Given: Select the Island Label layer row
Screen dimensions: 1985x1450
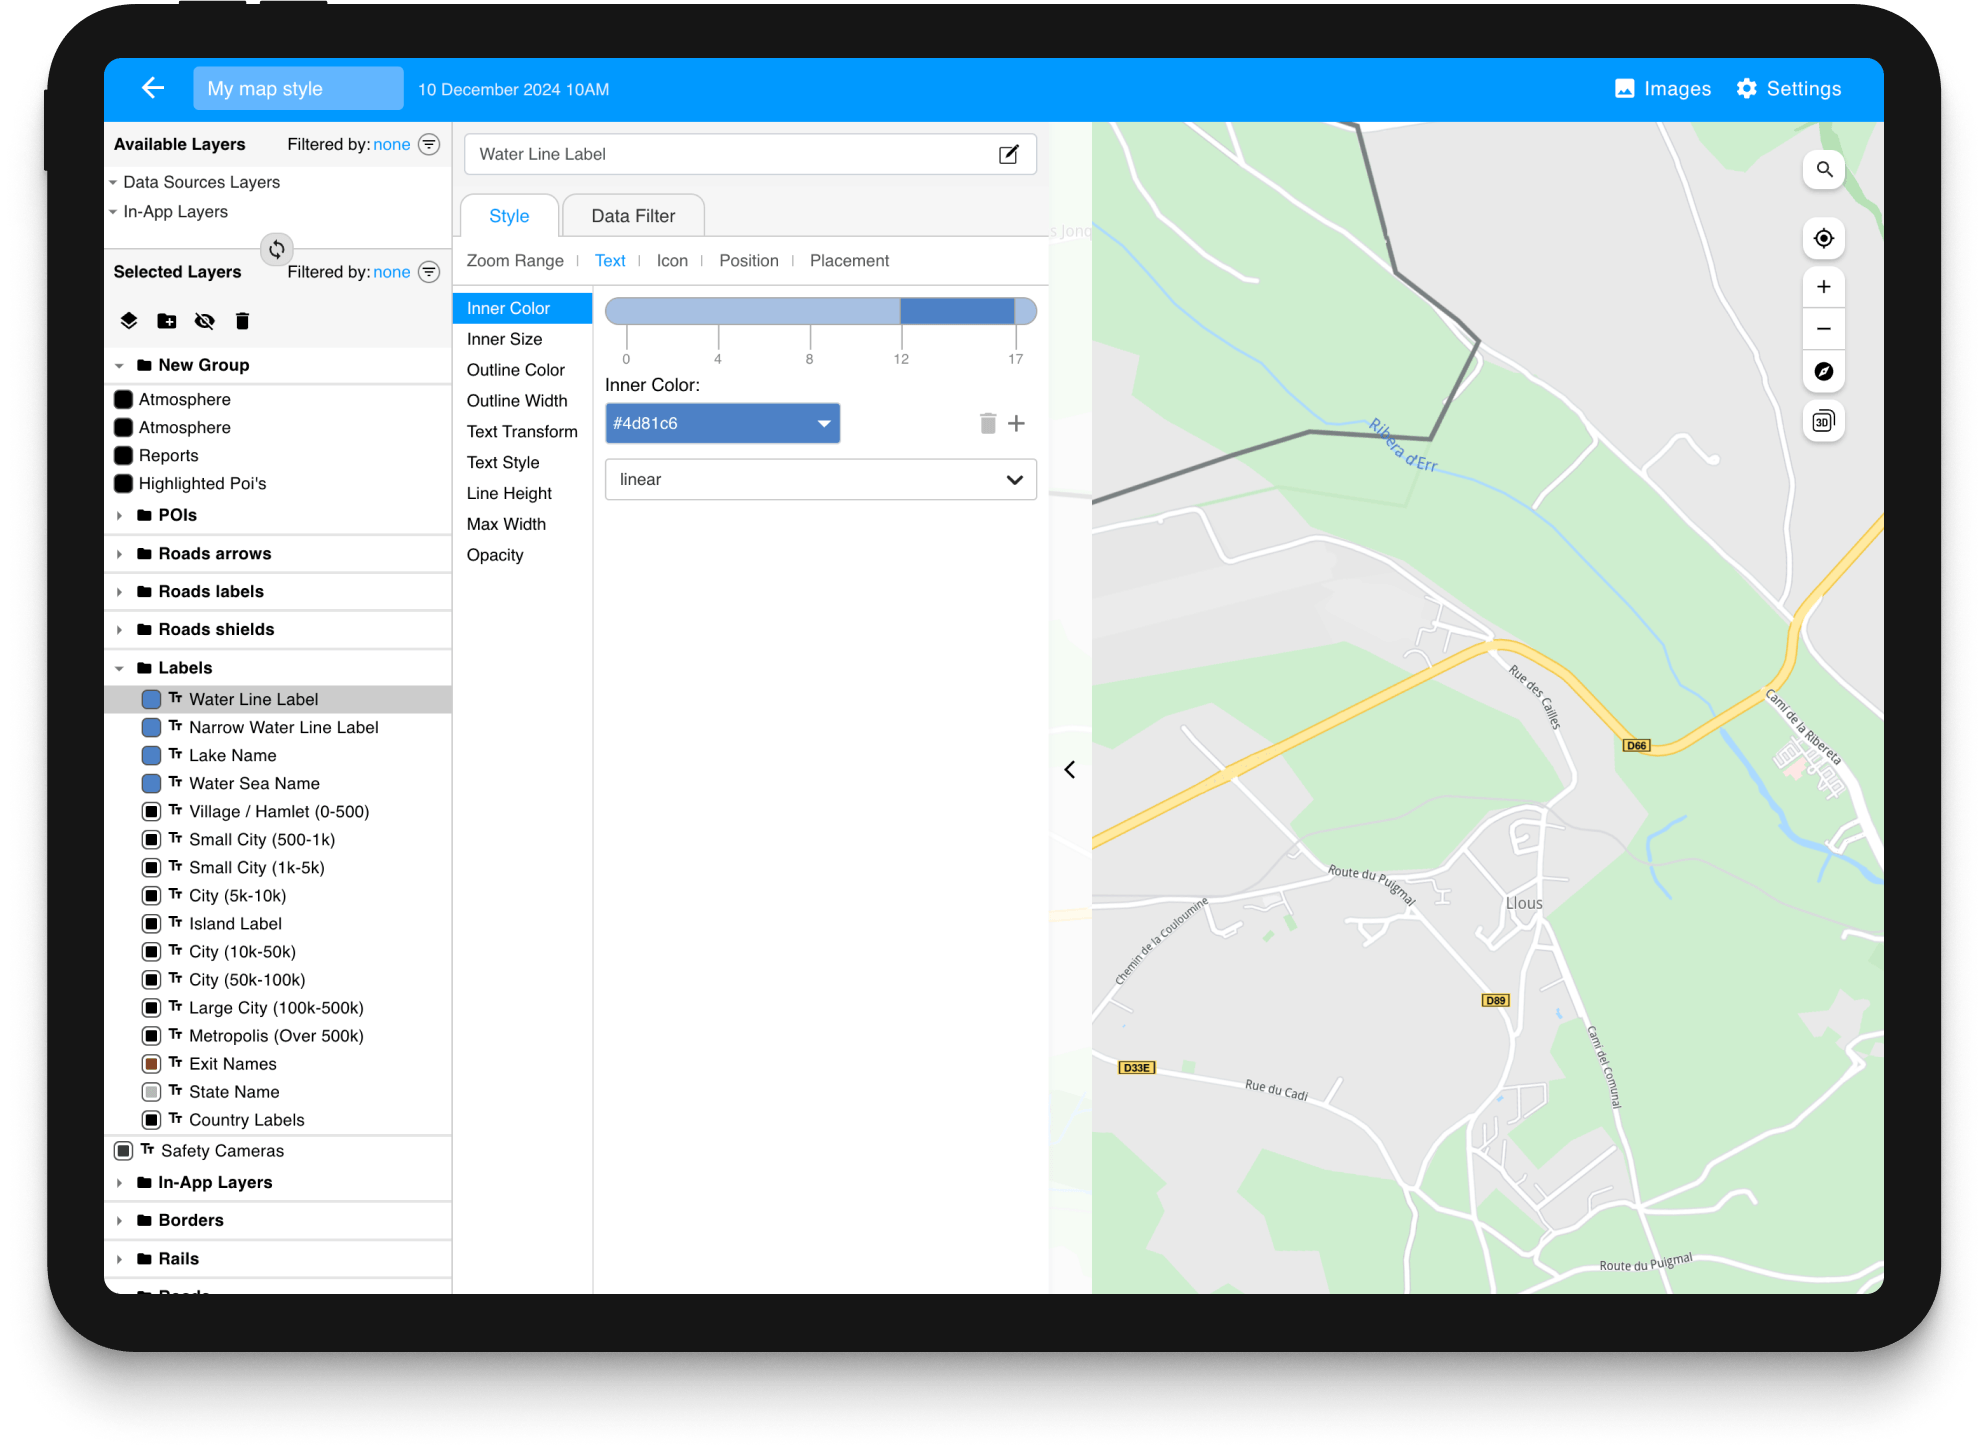Looking at the screenshot, I should 278,923.
